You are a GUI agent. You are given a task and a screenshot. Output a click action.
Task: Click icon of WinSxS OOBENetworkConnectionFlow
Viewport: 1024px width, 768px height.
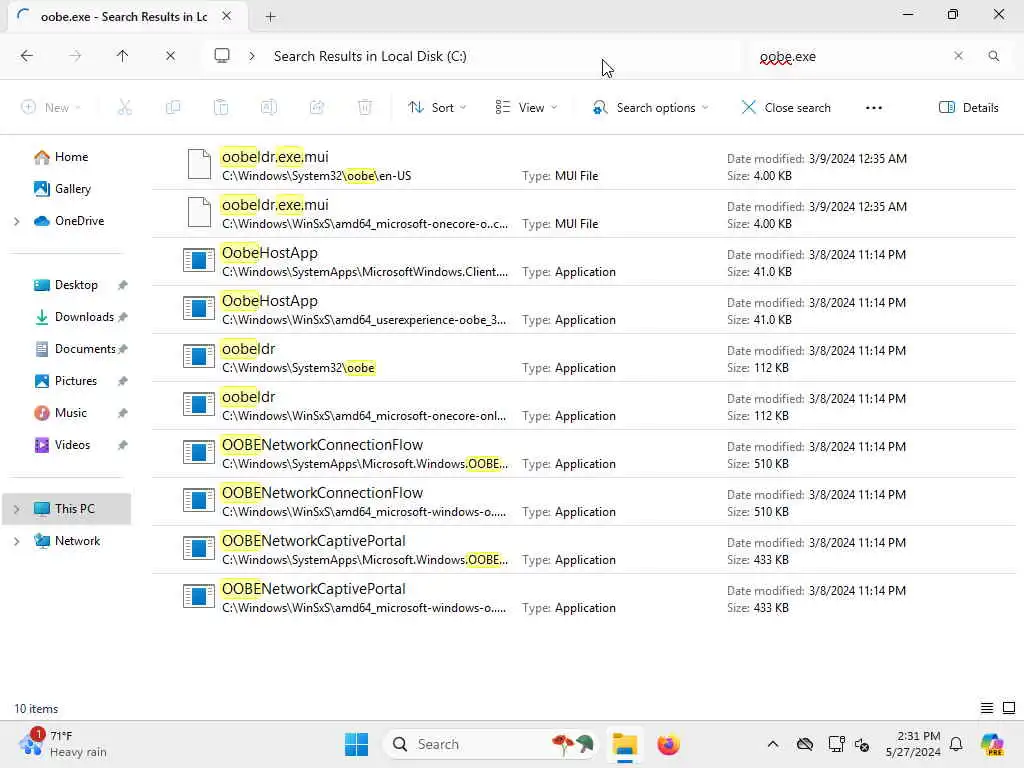point(199,500)
